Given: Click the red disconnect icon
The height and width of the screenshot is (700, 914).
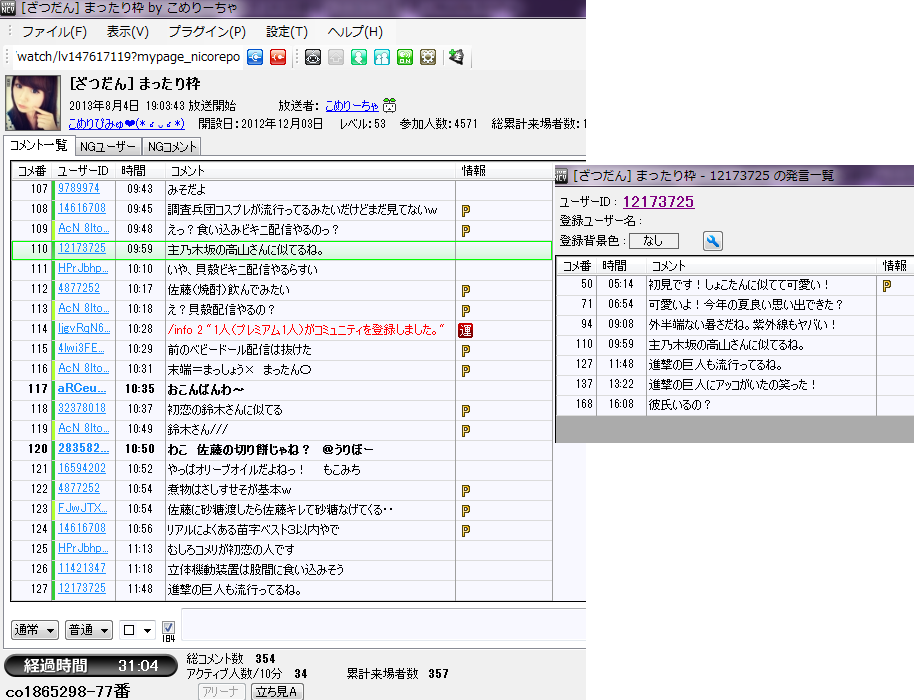Looking at the screenshot, I should [278, 57].
